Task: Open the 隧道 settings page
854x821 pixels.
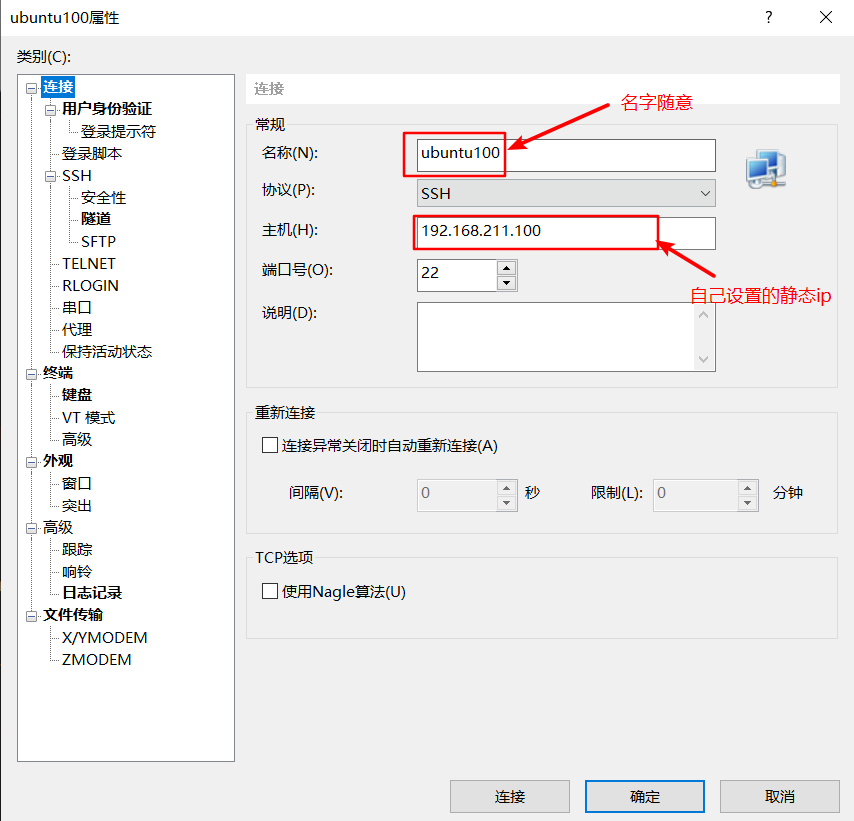Action: tap(96, 219)
